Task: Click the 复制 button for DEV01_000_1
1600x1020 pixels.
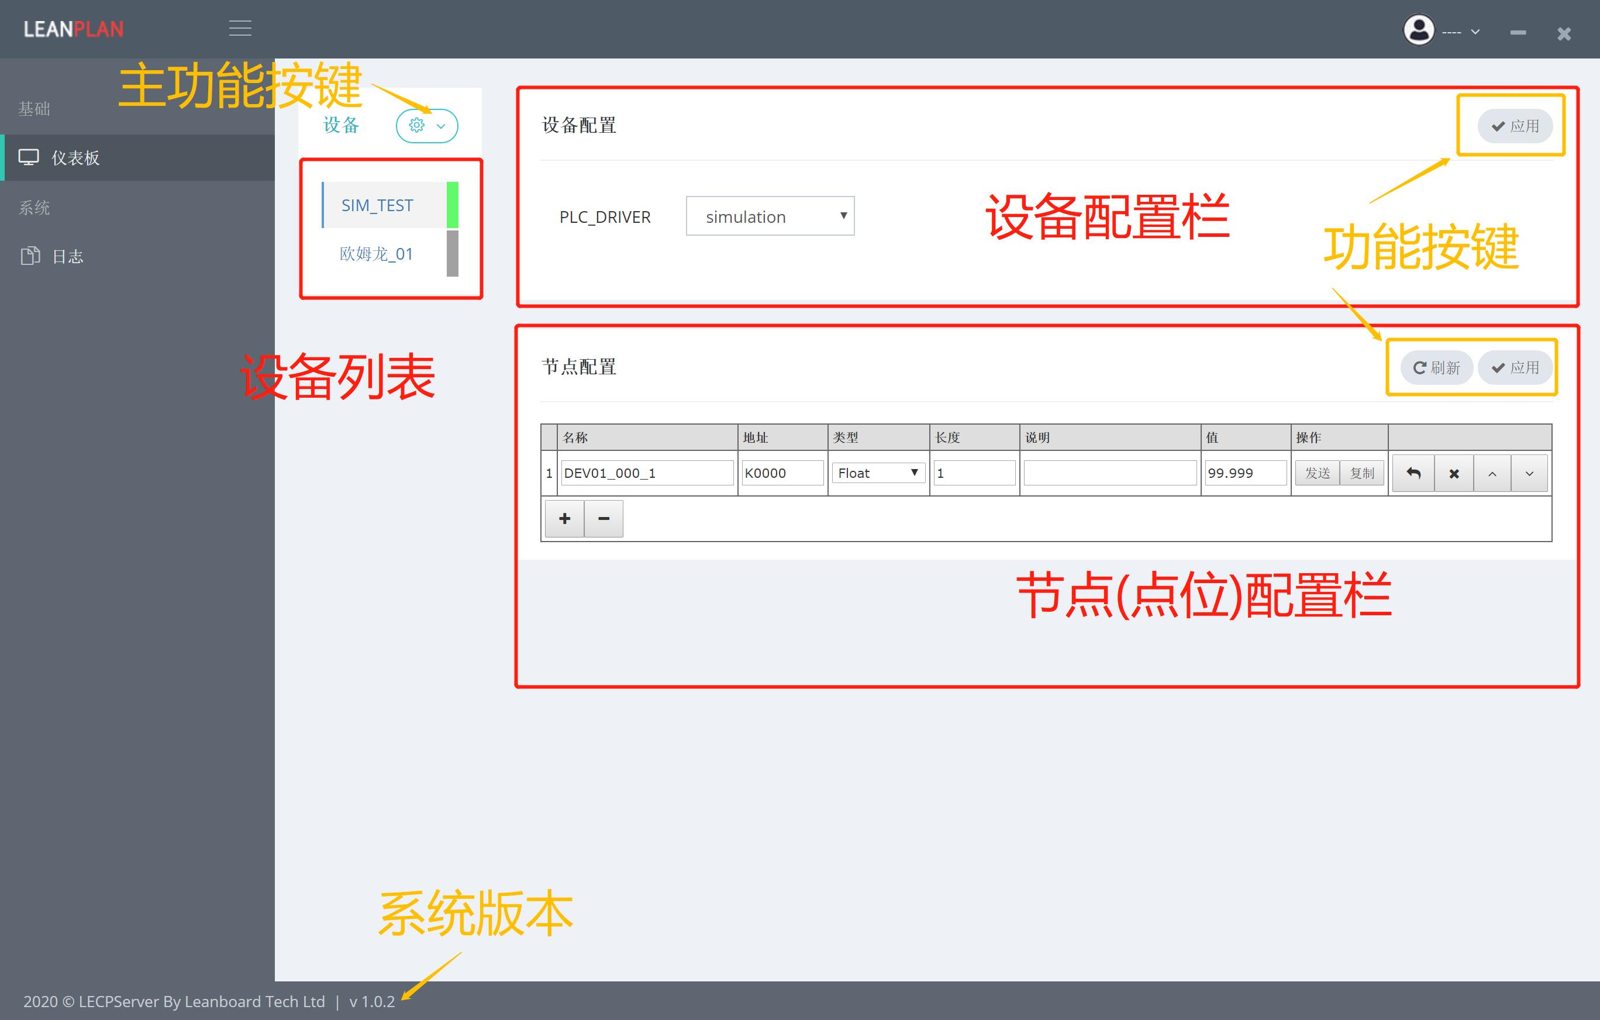Action: [x=1362, y=473]
